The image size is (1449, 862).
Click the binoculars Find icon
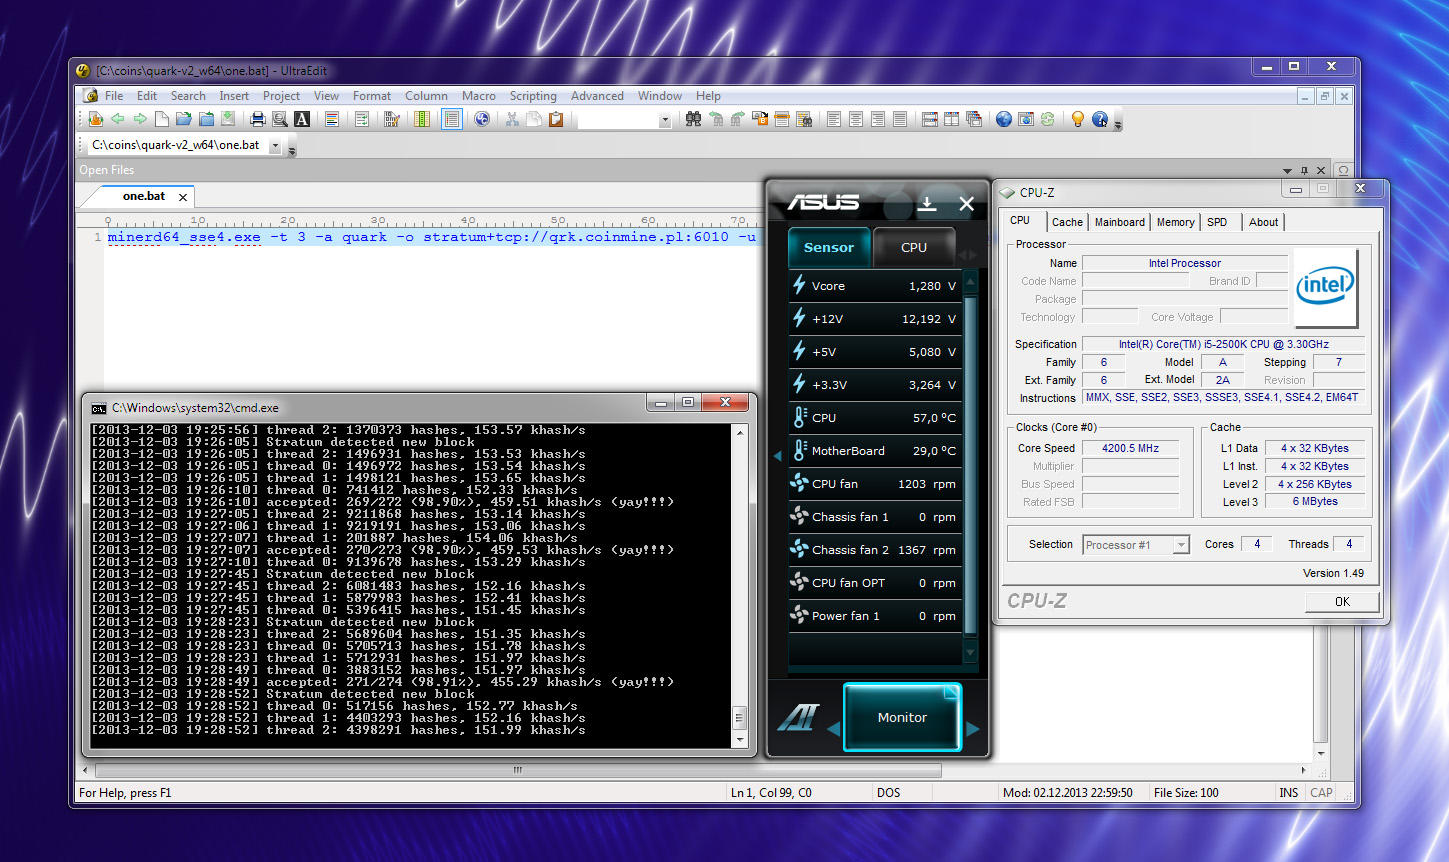(693, 119)
